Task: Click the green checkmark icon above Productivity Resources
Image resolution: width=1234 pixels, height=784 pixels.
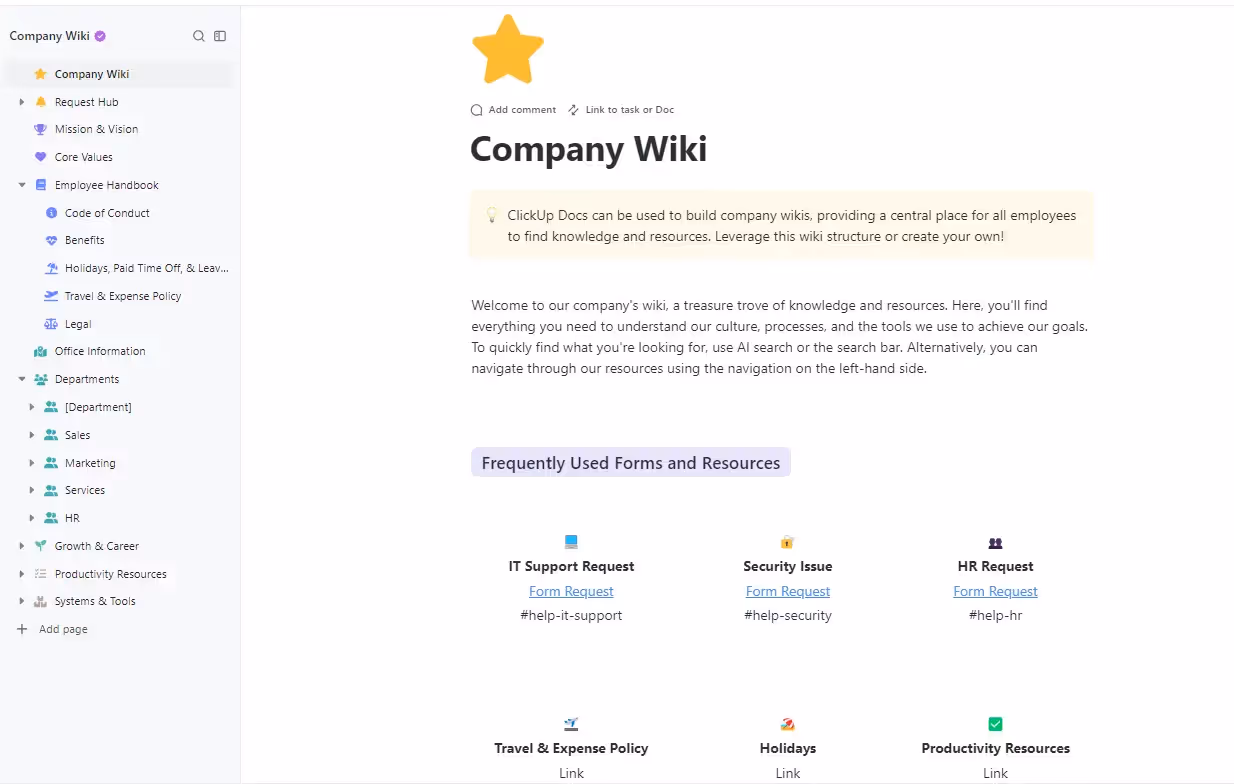Action: pos(995,723)
